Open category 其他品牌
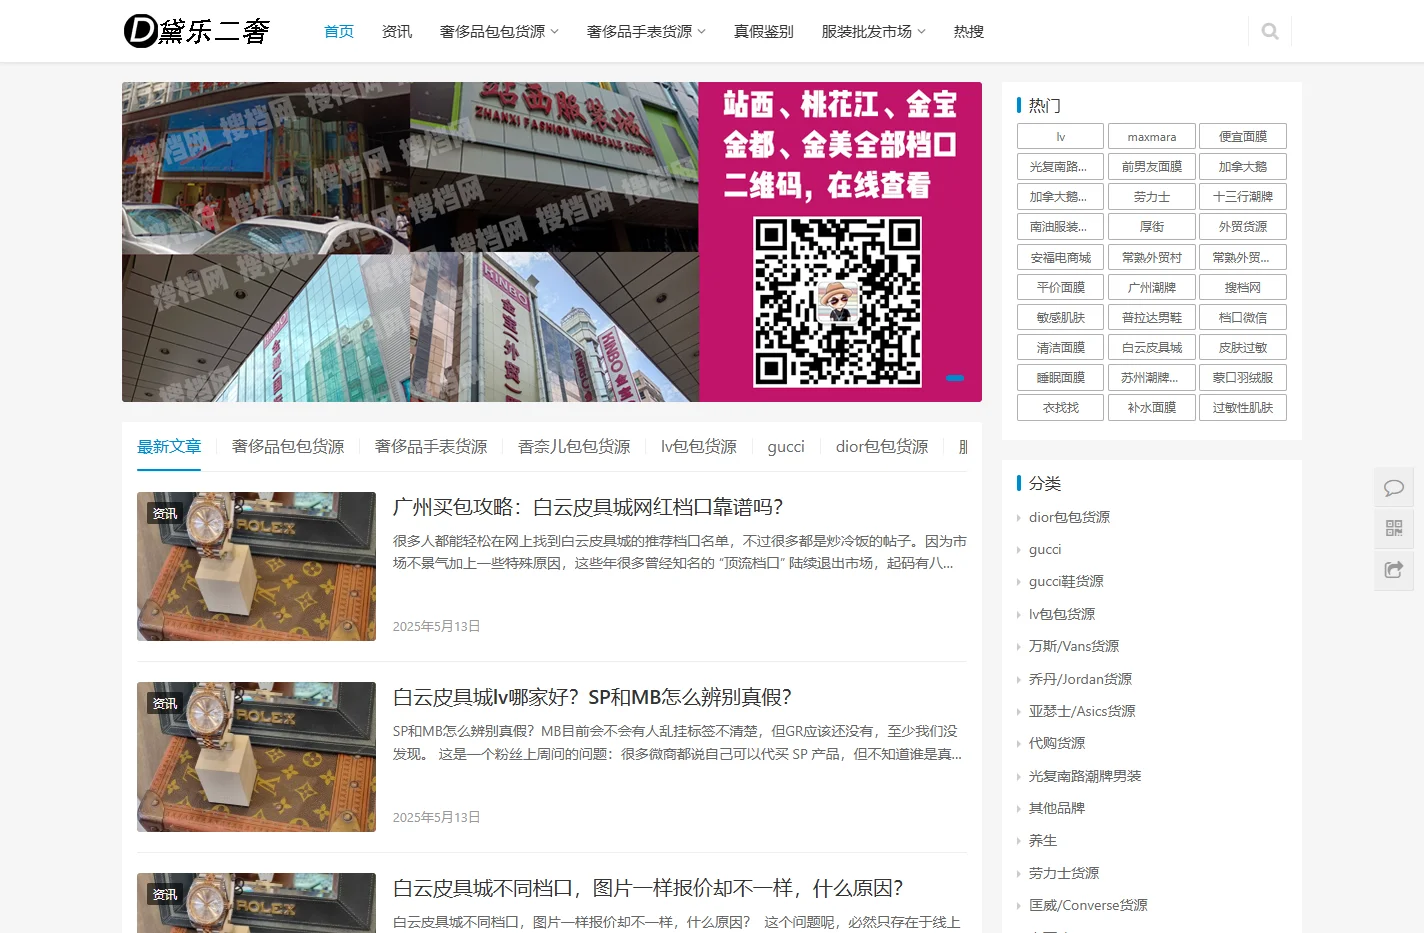 [x=1057, y=808]
